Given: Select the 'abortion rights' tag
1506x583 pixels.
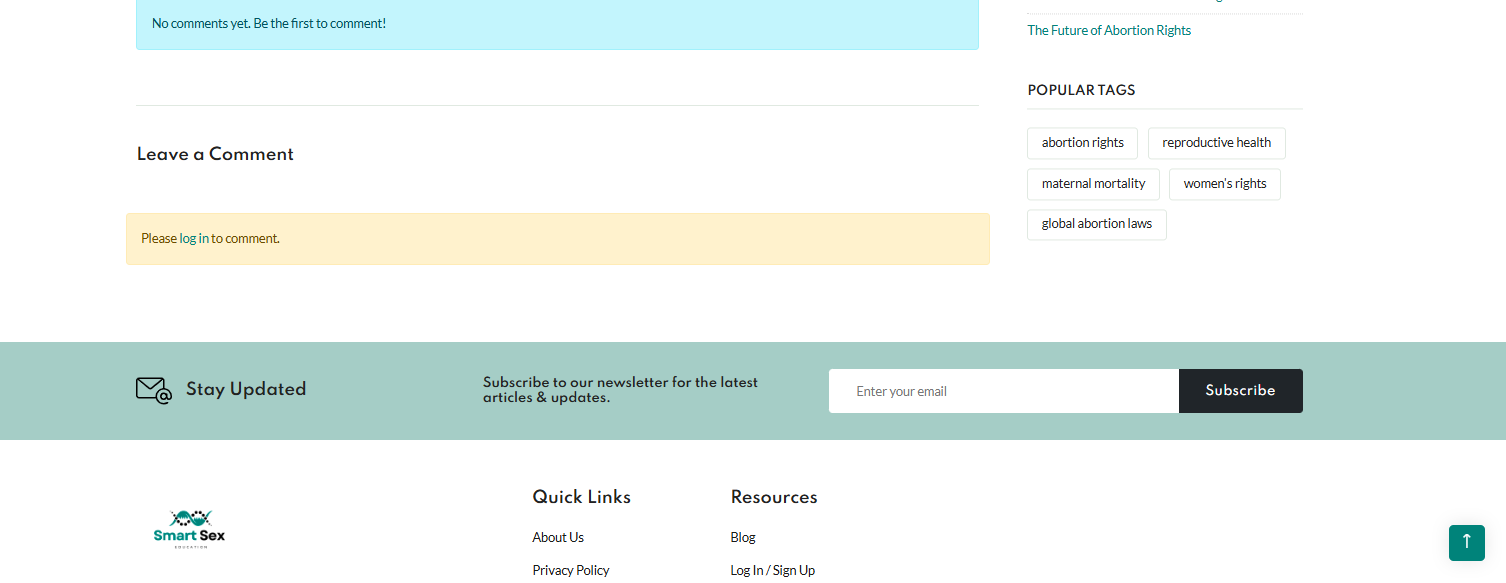Looking at the screenshot, I should click(x=1082, y=142).
